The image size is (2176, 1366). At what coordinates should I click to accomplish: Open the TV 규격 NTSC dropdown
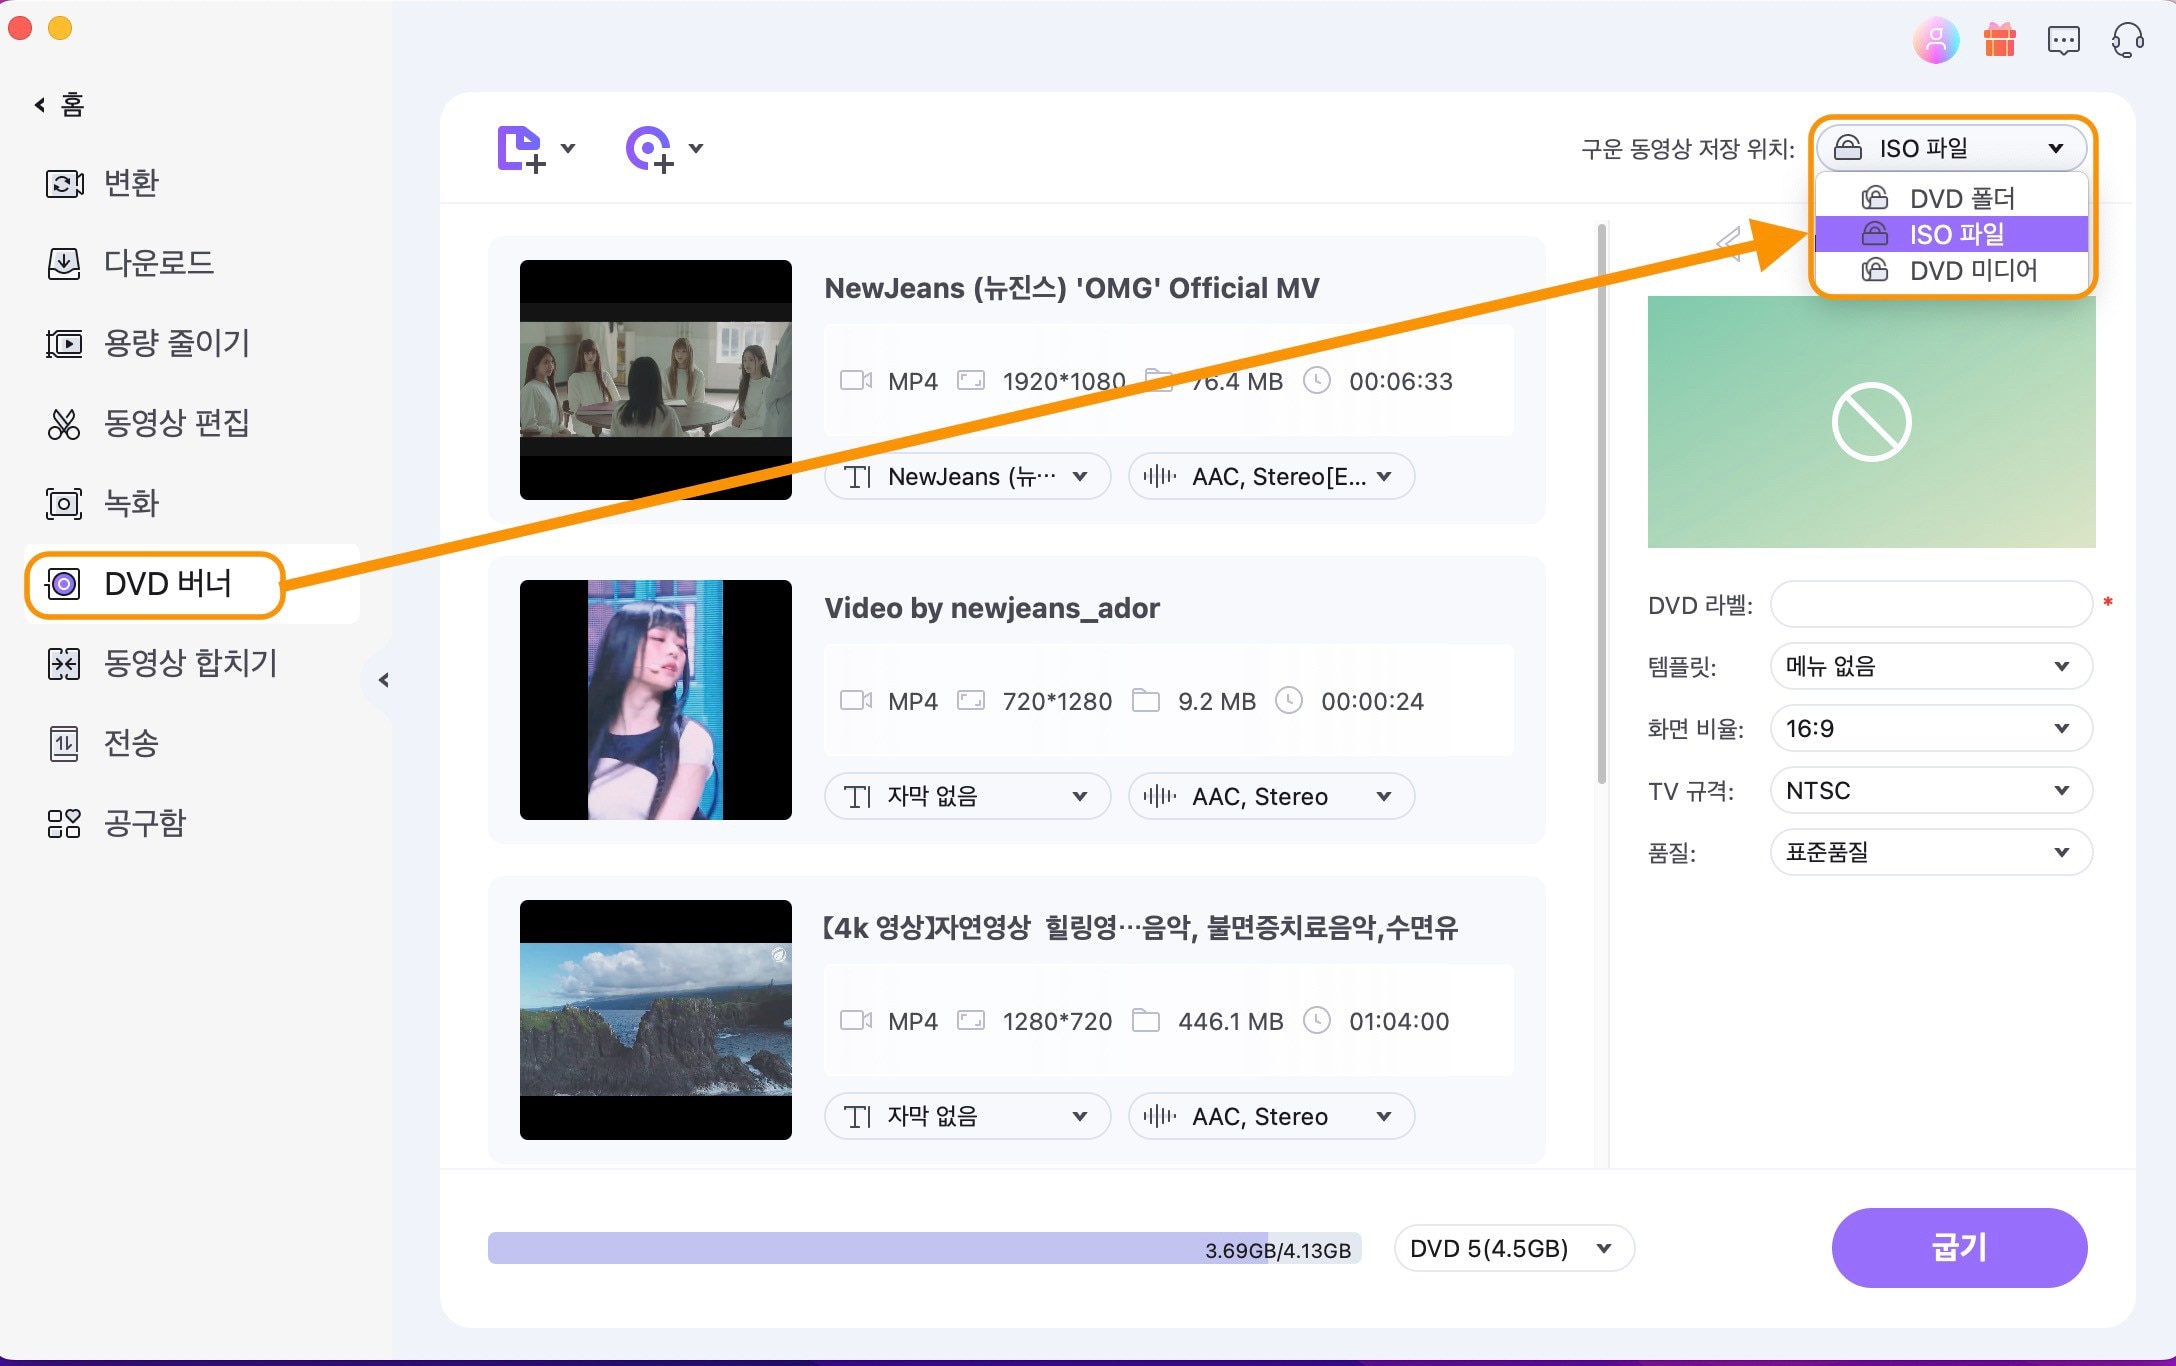(x=1931, y=790)
